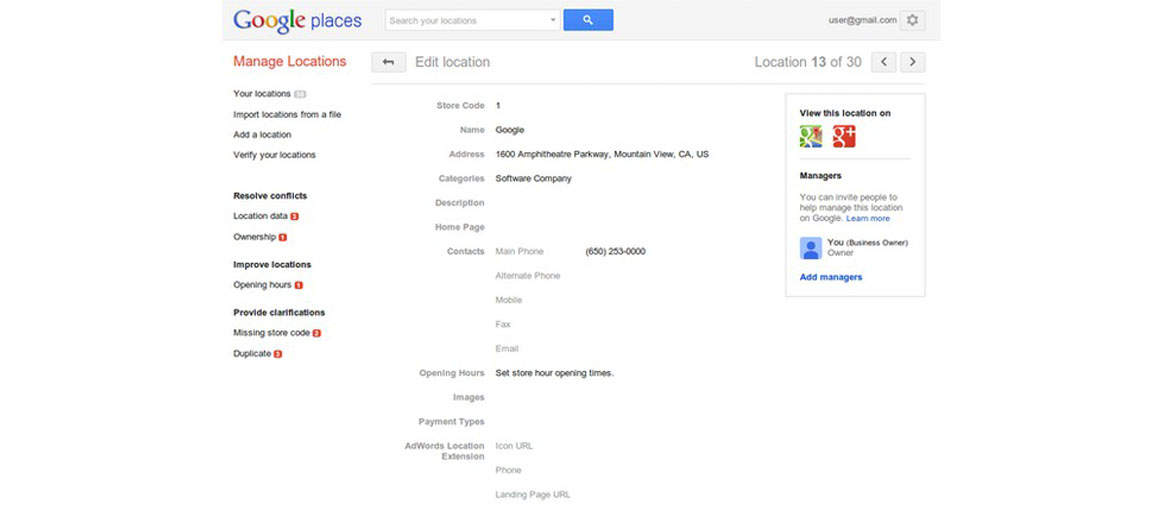
Task: Click the Landing Page URL field label
Action: point(533,495)
